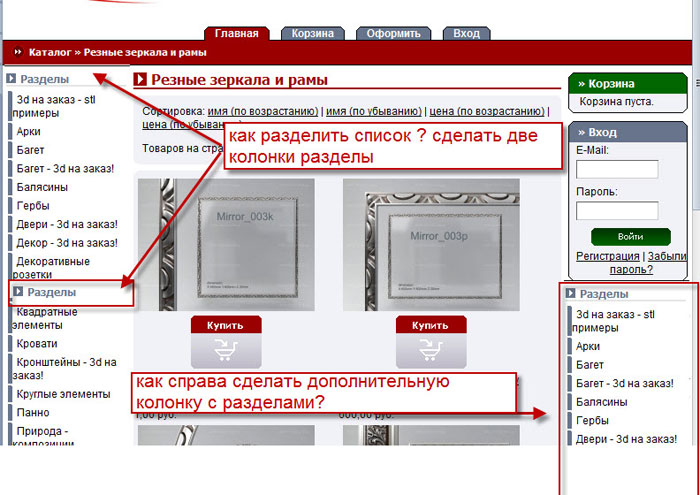The height and width of the screenshot is (495, 700).
Task: Open Двери - 3d на заказ! in left sidebar
Action: tap(67, 225)
